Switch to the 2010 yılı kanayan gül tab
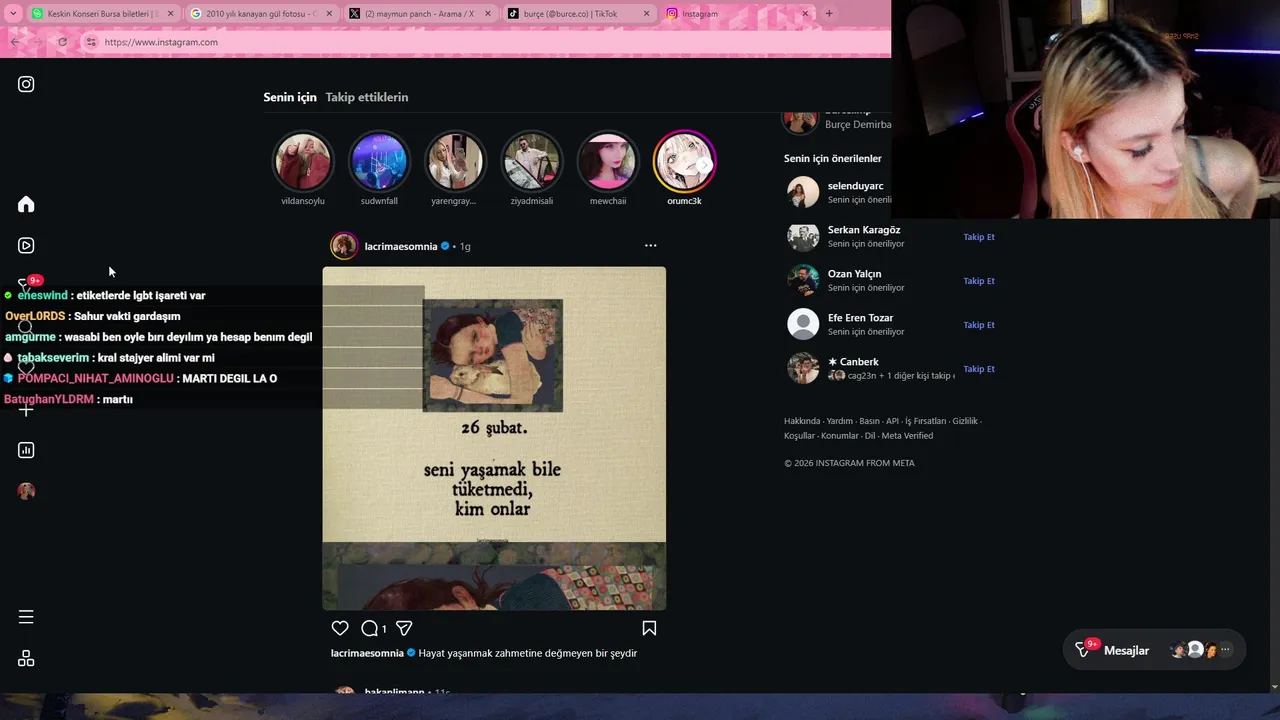 click(261, 14)
